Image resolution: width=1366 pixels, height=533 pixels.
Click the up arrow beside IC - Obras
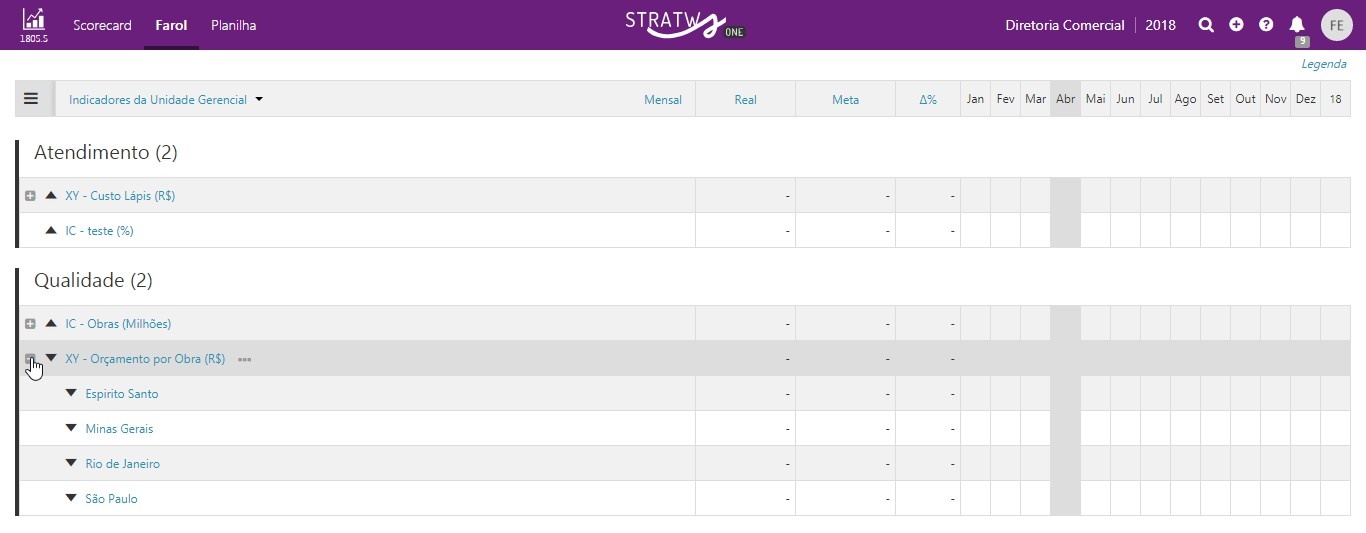coord(51,323)
